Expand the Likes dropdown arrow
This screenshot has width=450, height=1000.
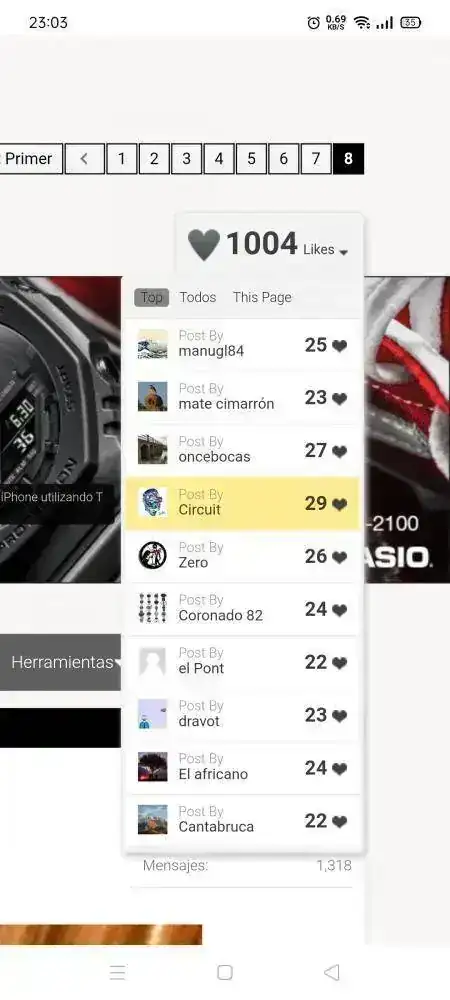tap(344, 253)
